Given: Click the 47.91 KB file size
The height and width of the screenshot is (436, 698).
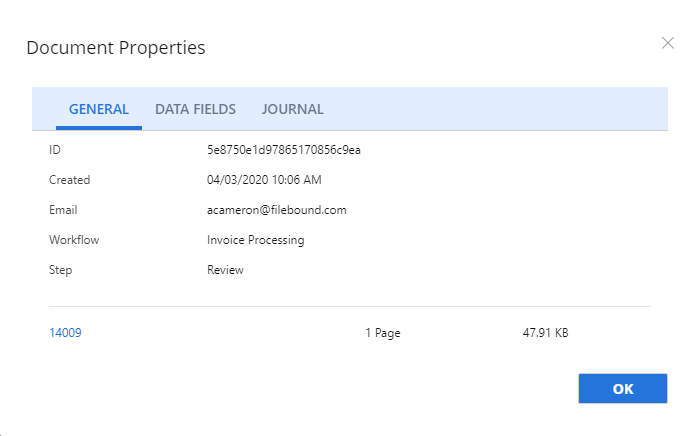Looking at the screenshot, I should tap(539, 333).
